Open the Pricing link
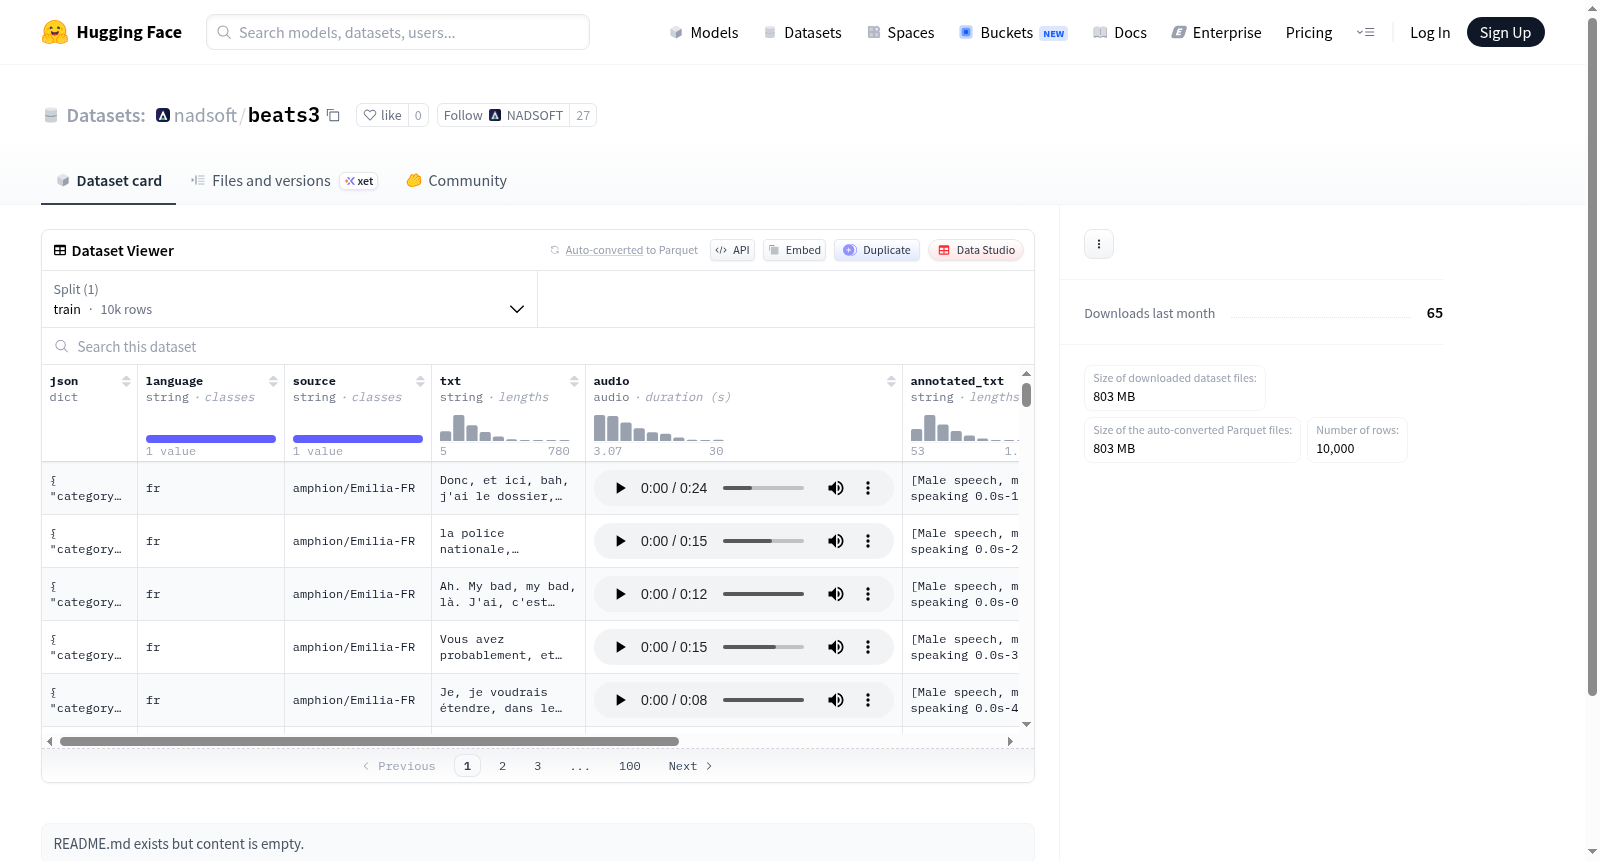 (1309, 33)
